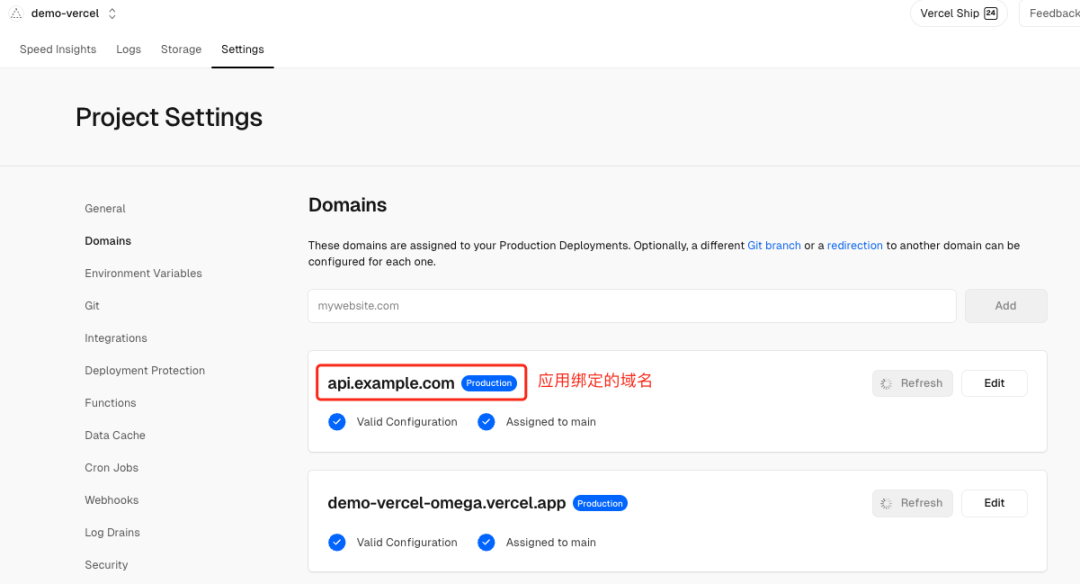Screen dimensions: 1080x584
Task: Click the Production badge next to demo-vercel-omega.vercel.app
Action: click(x=600, y=503)
